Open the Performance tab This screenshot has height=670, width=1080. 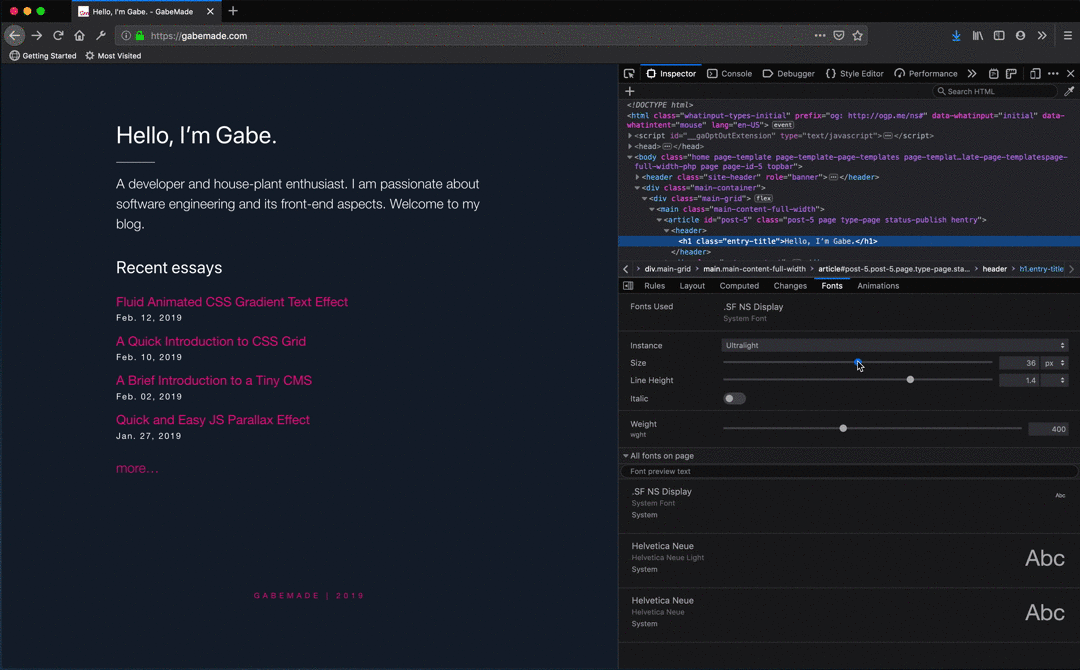click(x=925, y=74)
